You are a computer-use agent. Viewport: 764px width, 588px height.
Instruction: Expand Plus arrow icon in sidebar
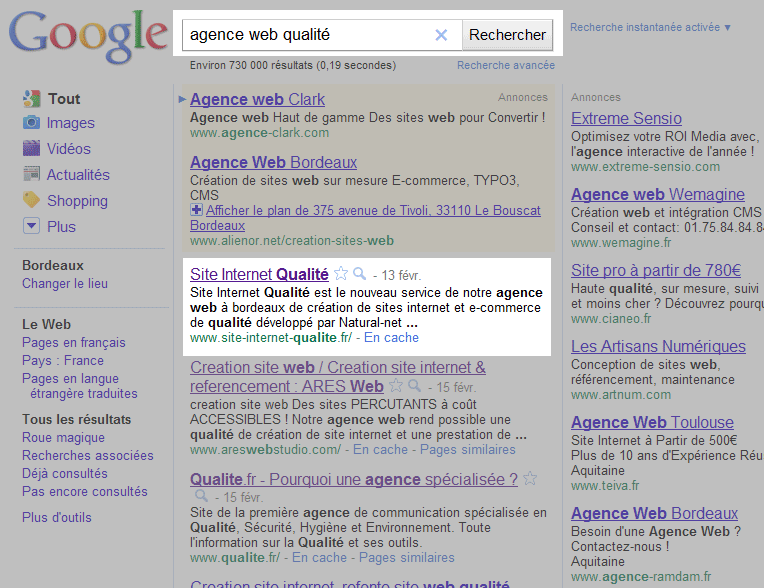click(x=32, y=226)
